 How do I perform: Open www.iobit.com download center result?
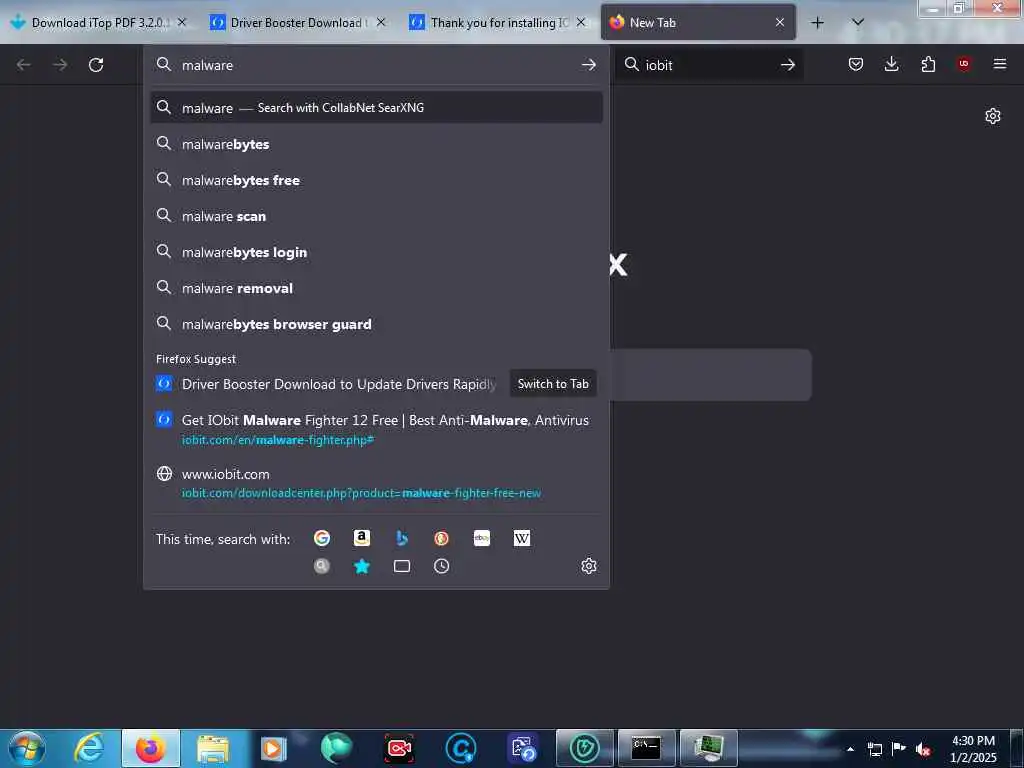(x=376, y=483)
